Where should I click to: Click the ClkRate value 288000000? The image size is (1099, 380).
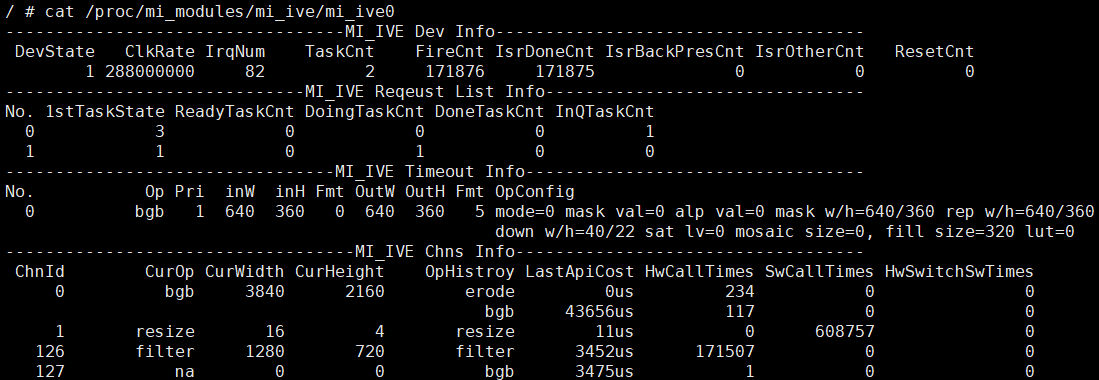(x=150, y=72)
